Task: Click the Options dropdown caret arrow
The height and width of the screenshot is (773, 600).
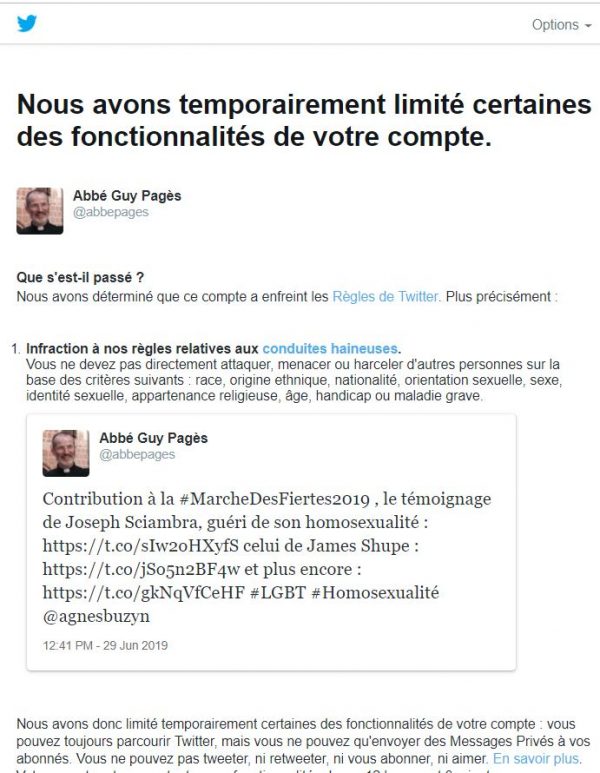Action: [588, 26]
